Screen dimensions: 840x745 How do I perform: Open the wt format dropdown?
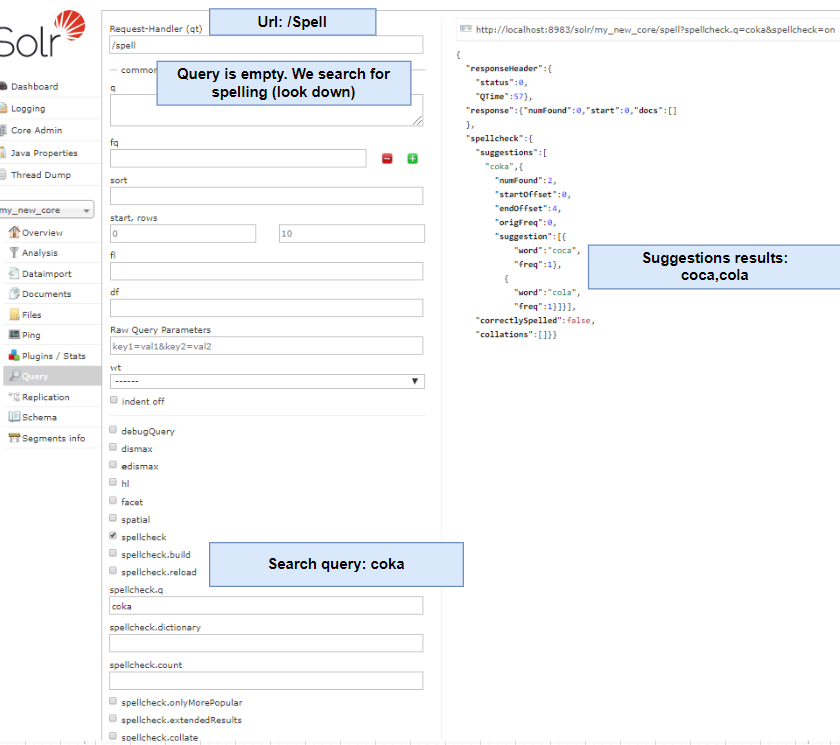267,381
